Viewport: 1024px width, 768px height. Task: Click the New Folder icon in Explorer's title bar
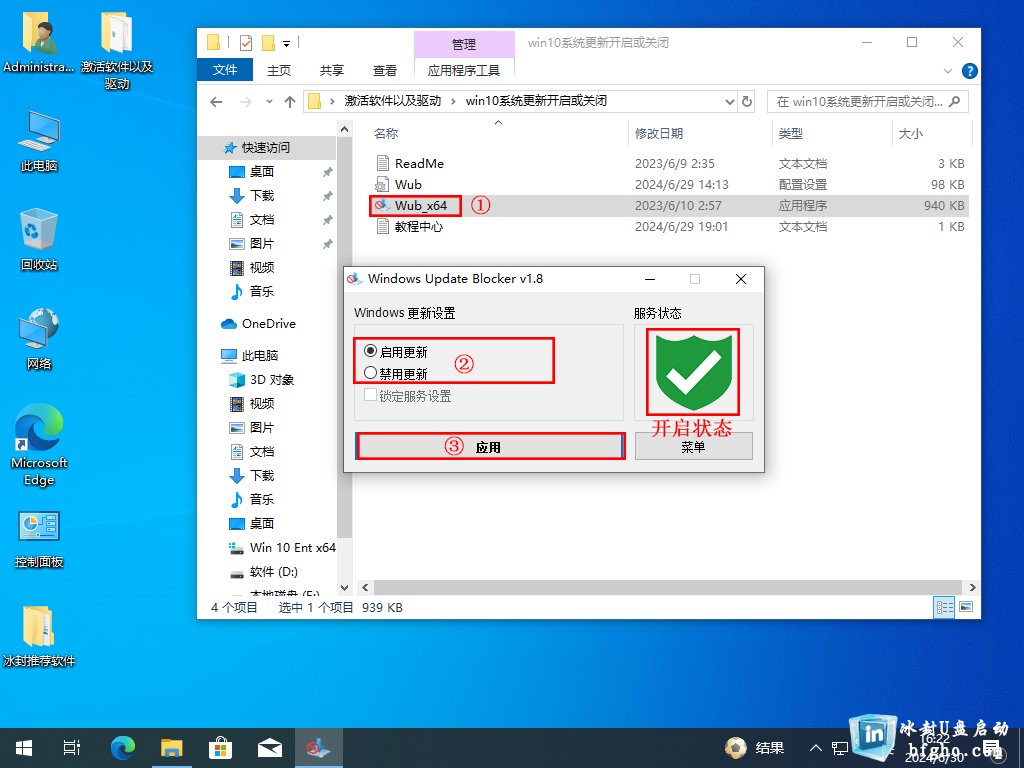point(268,43)
